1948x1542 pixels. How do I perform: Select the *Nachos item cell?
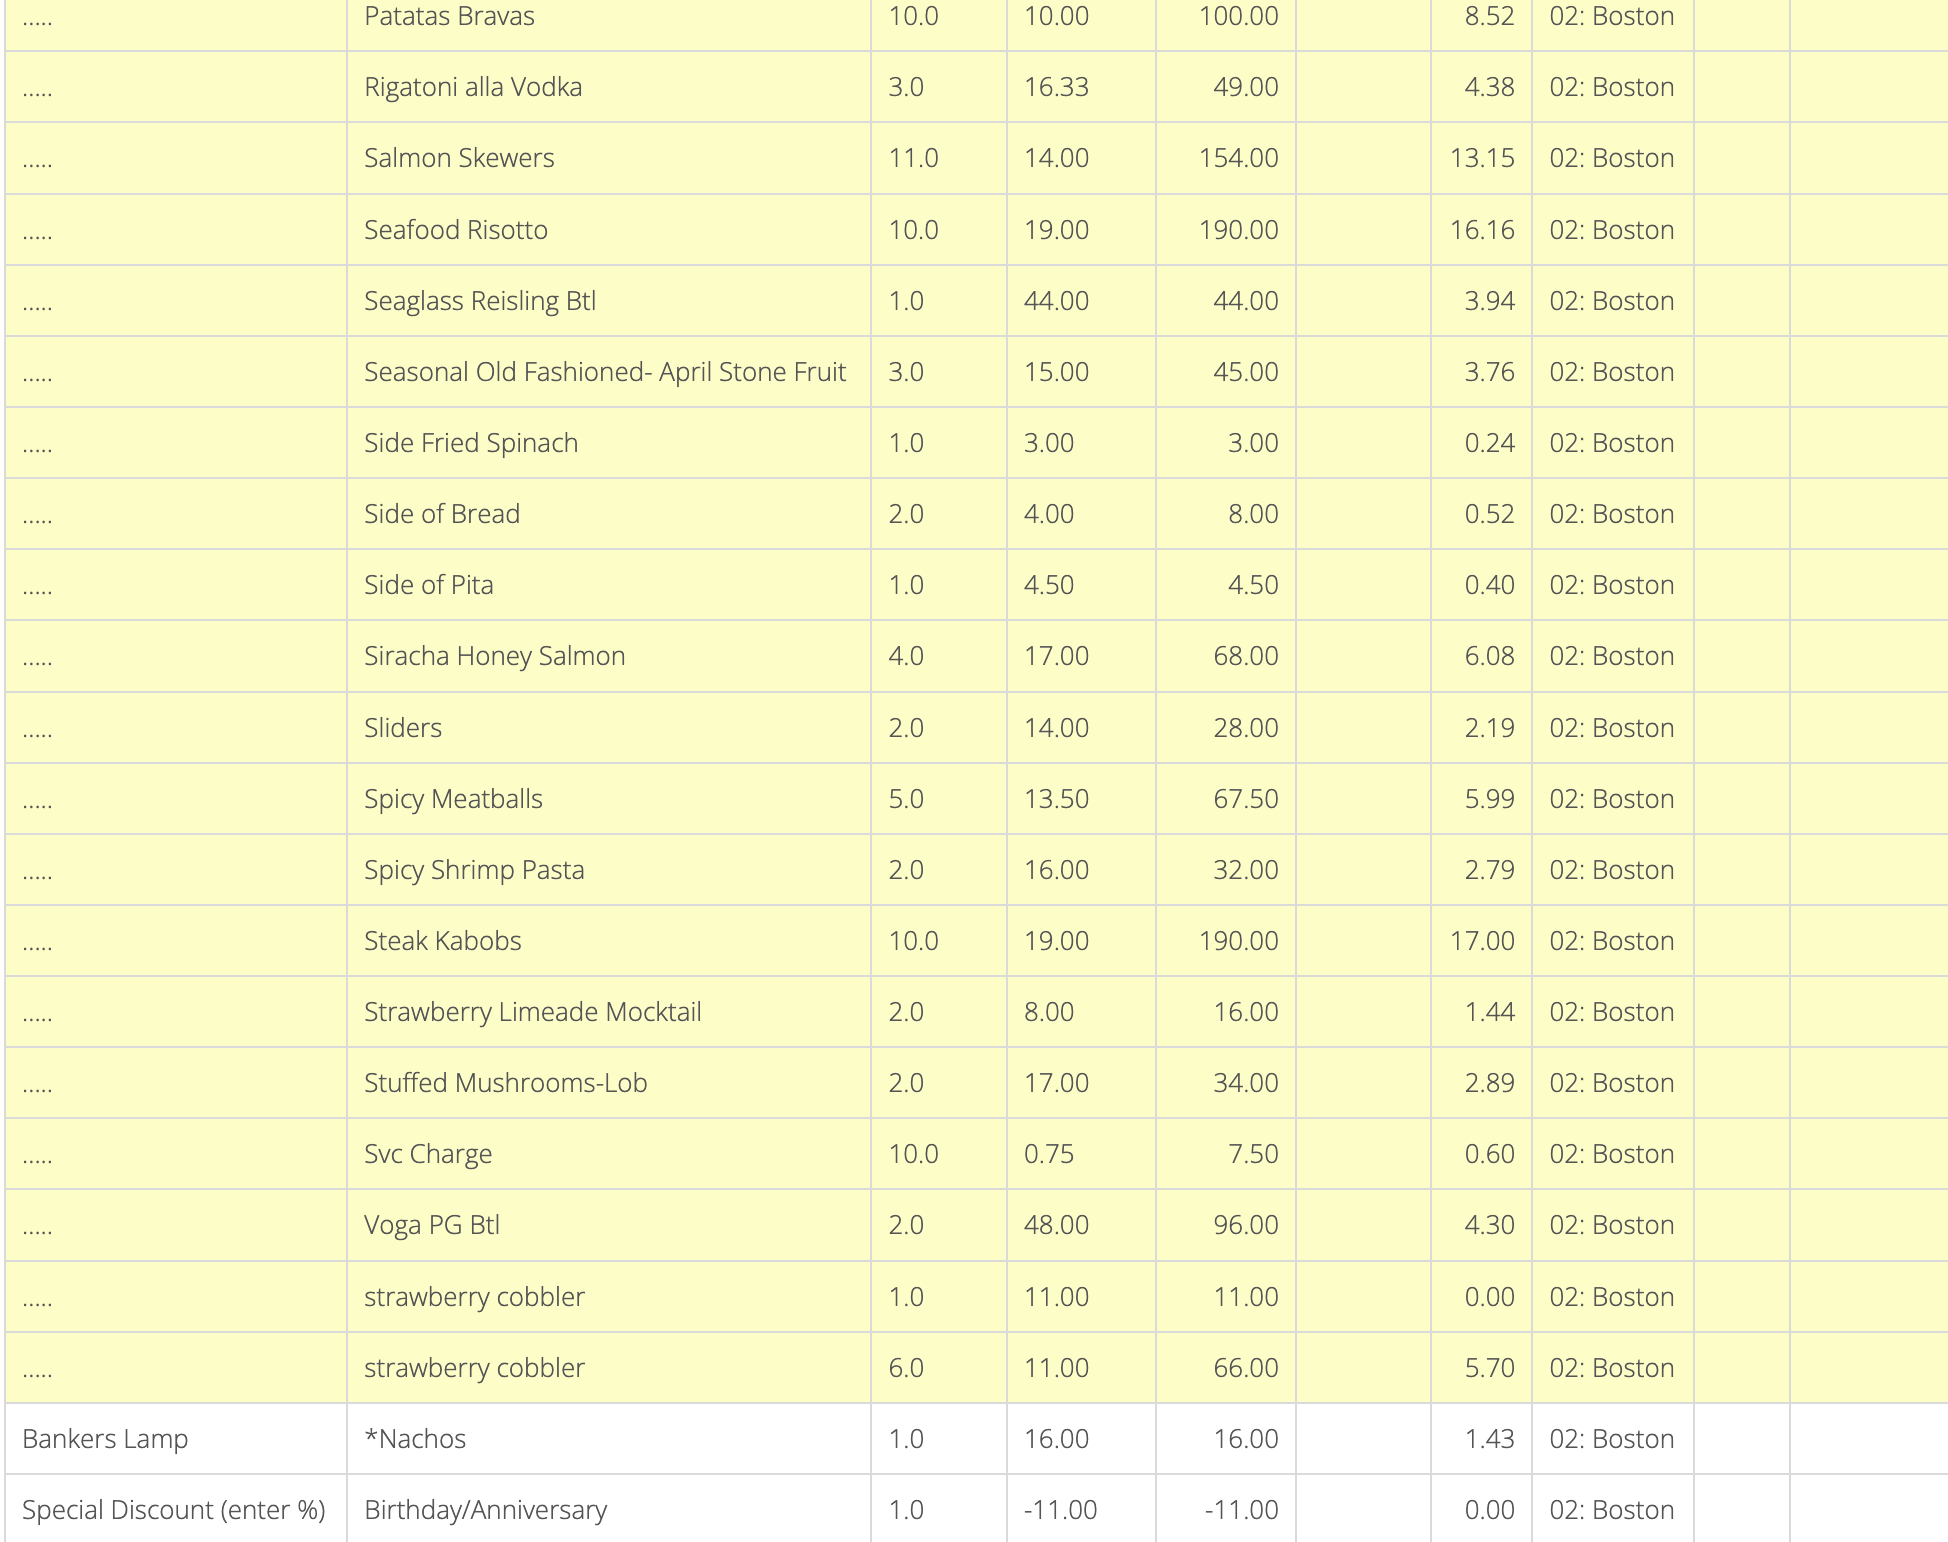[608, 1439]
